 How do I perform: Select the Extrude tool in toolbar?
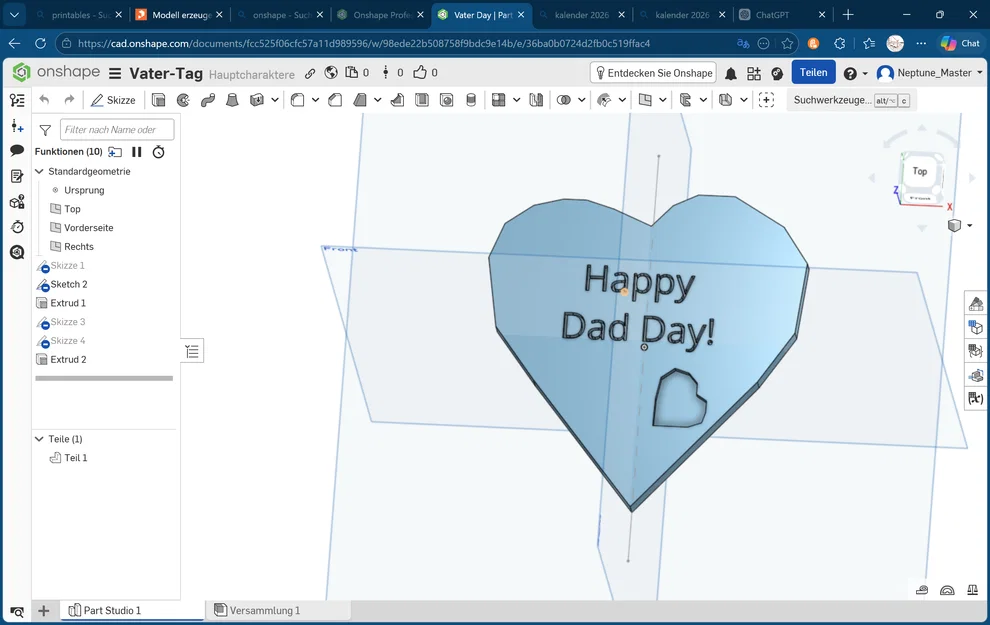pyautogui.click(x=158, y=100)
